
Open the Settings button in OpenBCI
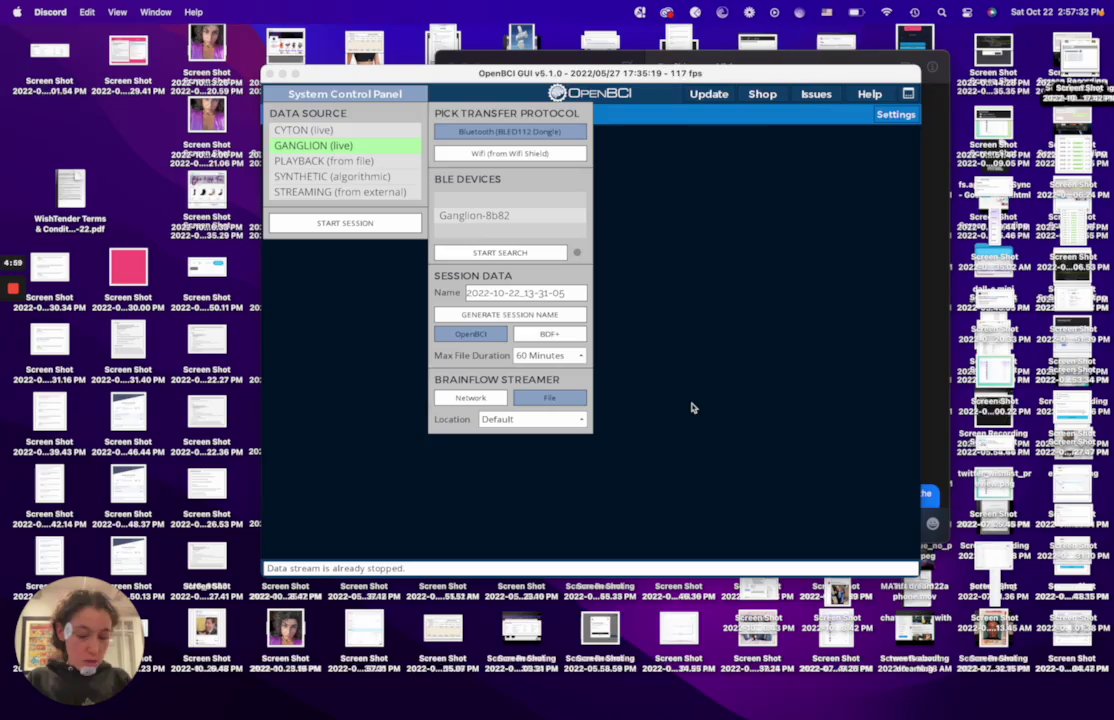point(896,114)
